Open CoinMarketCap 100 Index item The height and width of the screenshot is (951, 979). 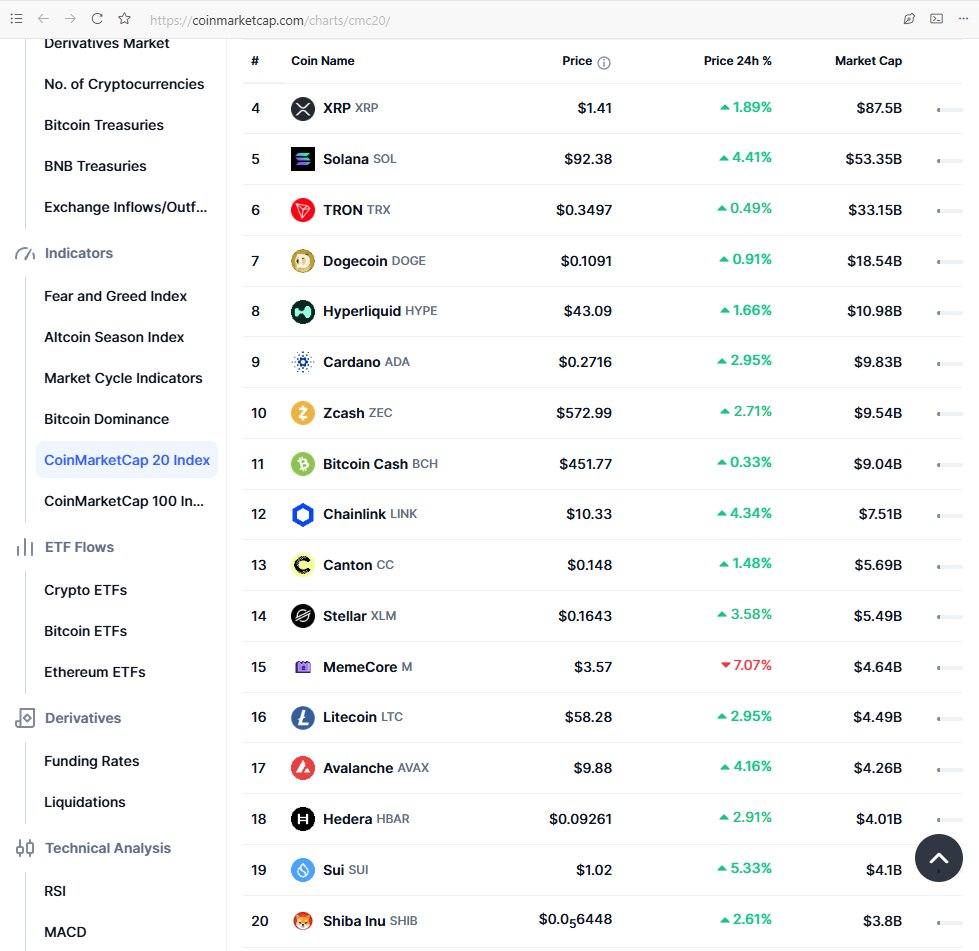124,501
